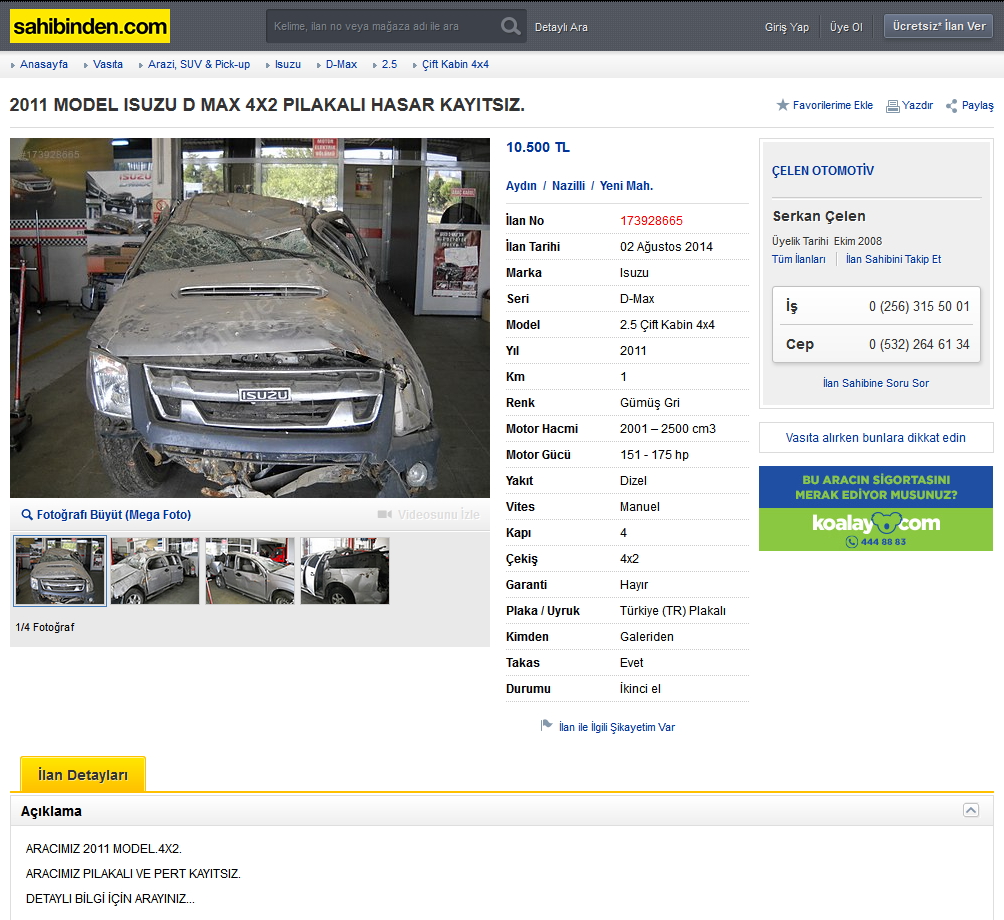
Task: Open Çift Kabin 4x4 breadcrumb link
Action: (x=455, y=64)
